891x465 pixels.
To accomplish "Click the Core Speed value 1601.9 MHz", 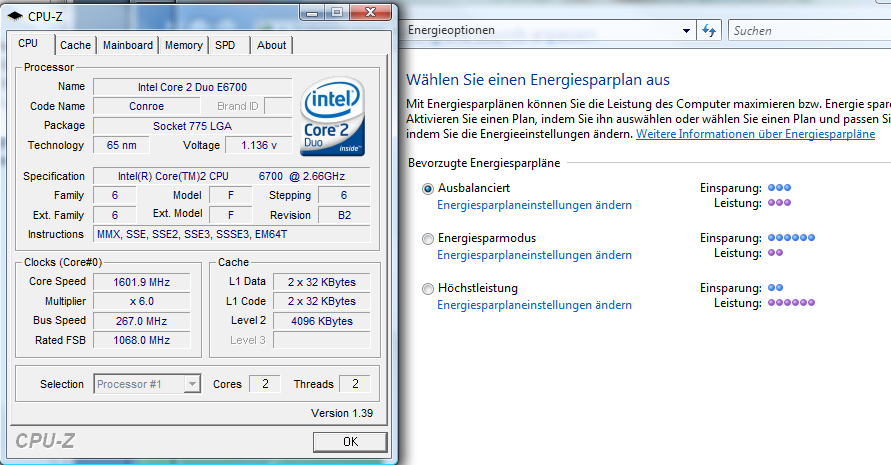I will click(141, 282).
